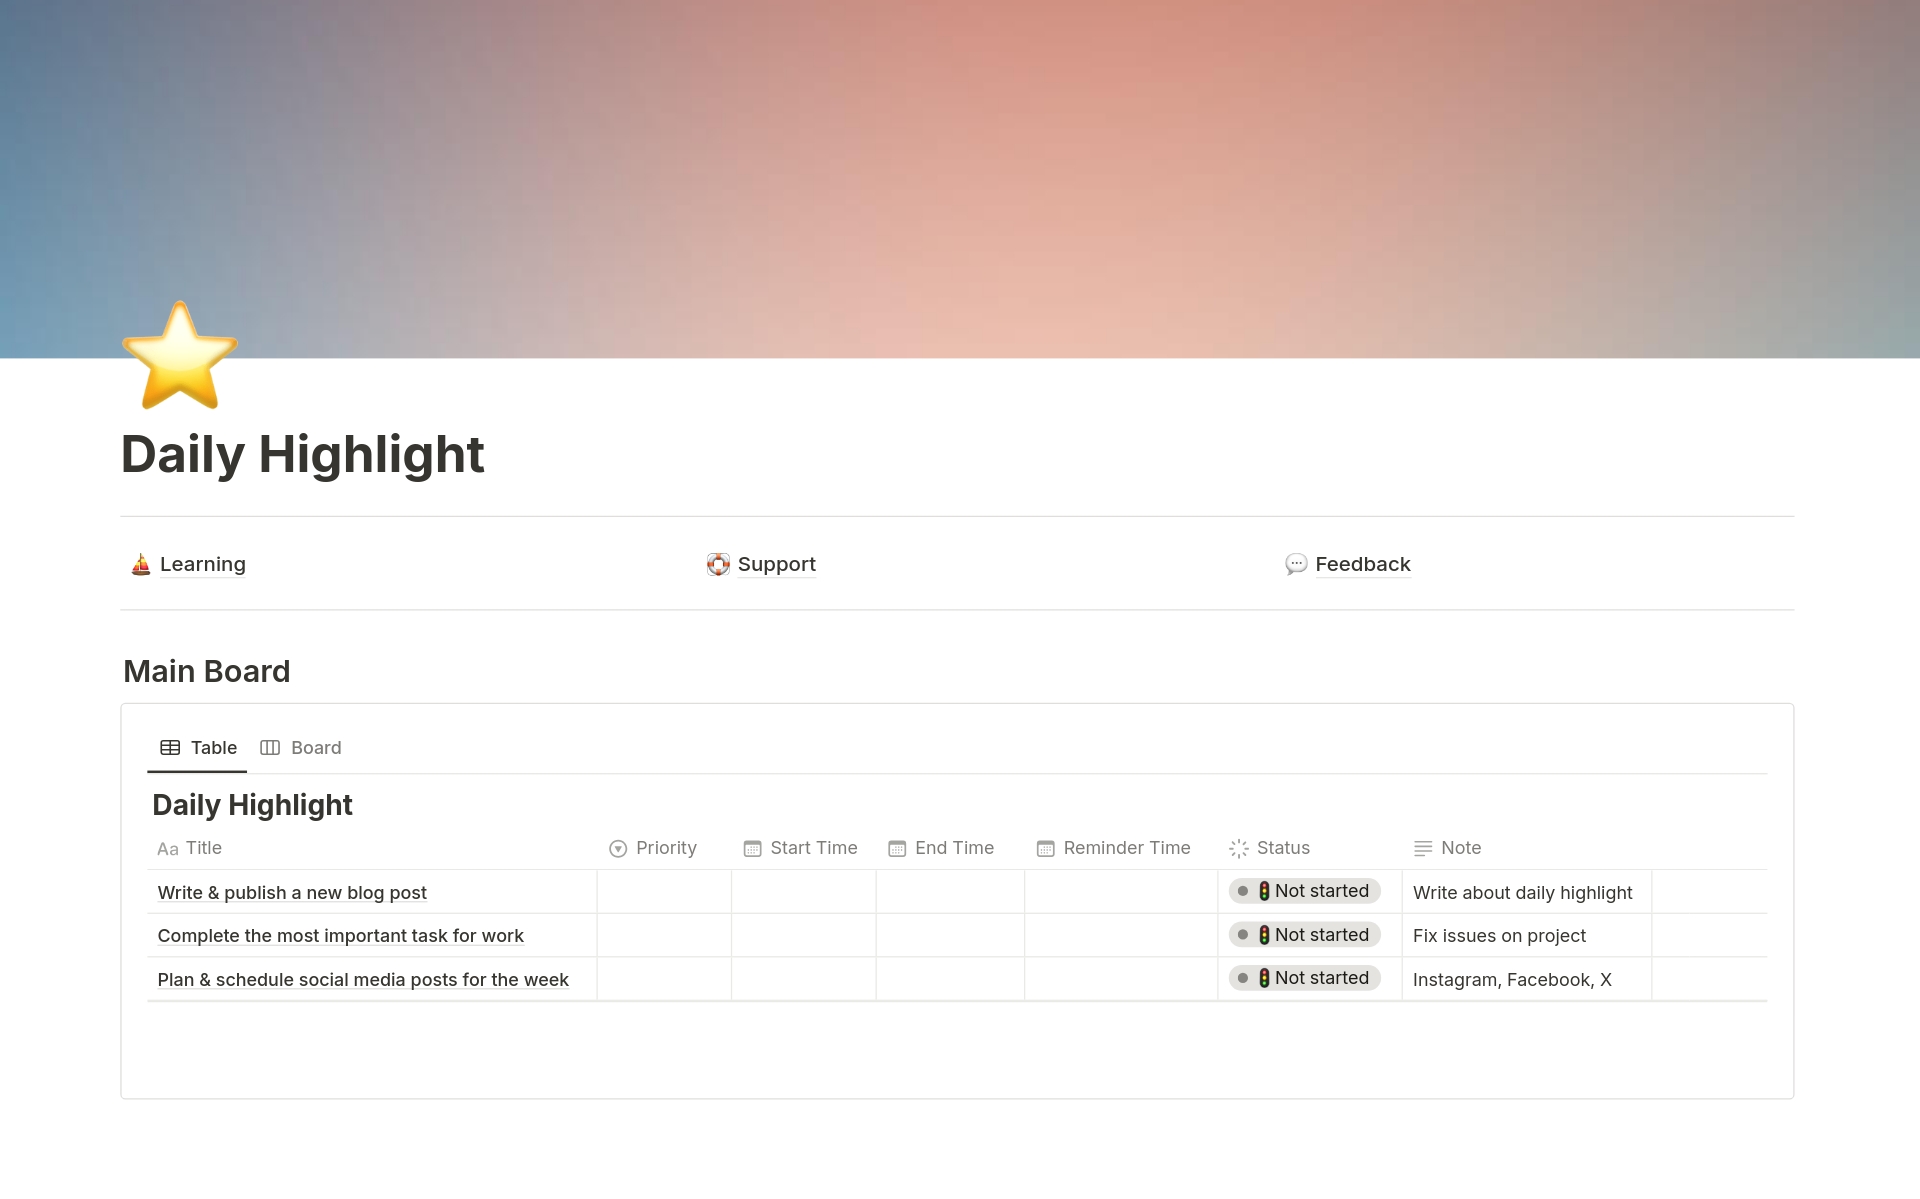The height and width of the screenshot is (1199, 1920).
Task: Switch to the Table view tab
Action: pos(198,748)
